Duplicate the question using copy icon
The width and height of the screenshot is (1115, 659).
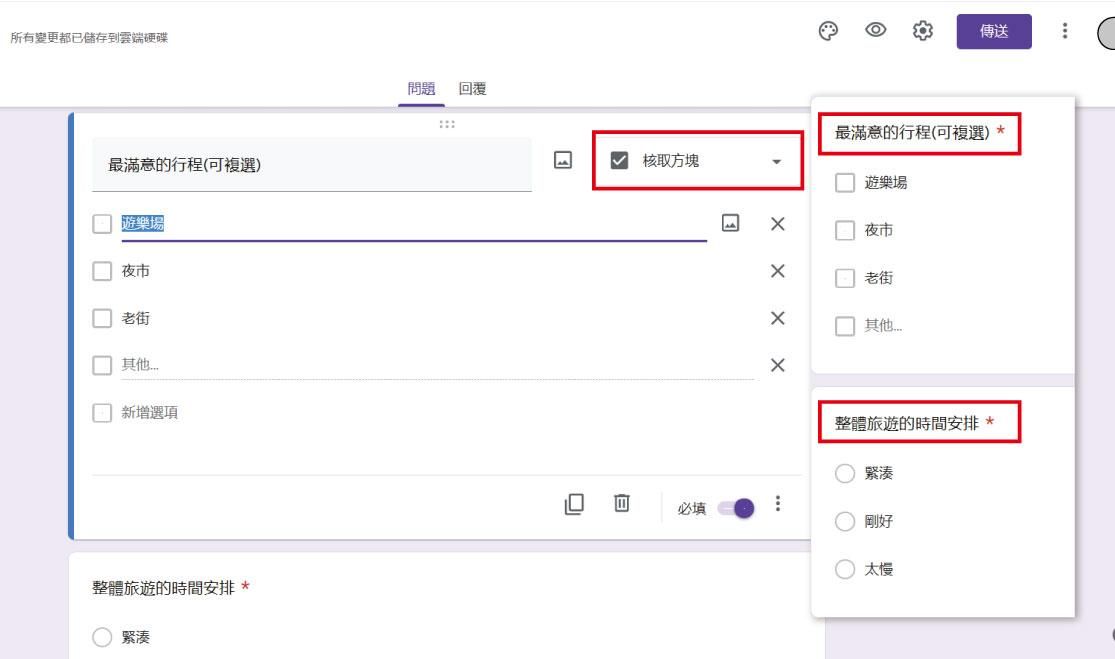[572, 504]
